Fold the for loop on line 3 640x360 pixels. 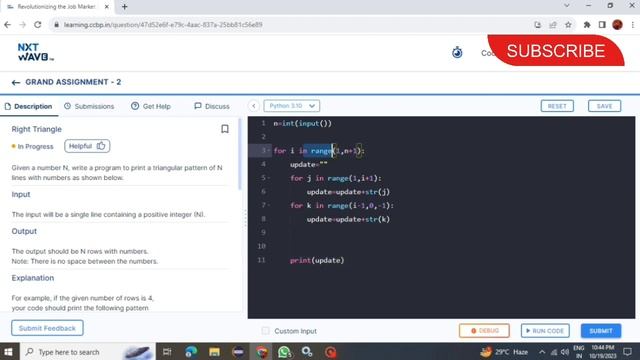click(269, 150)
